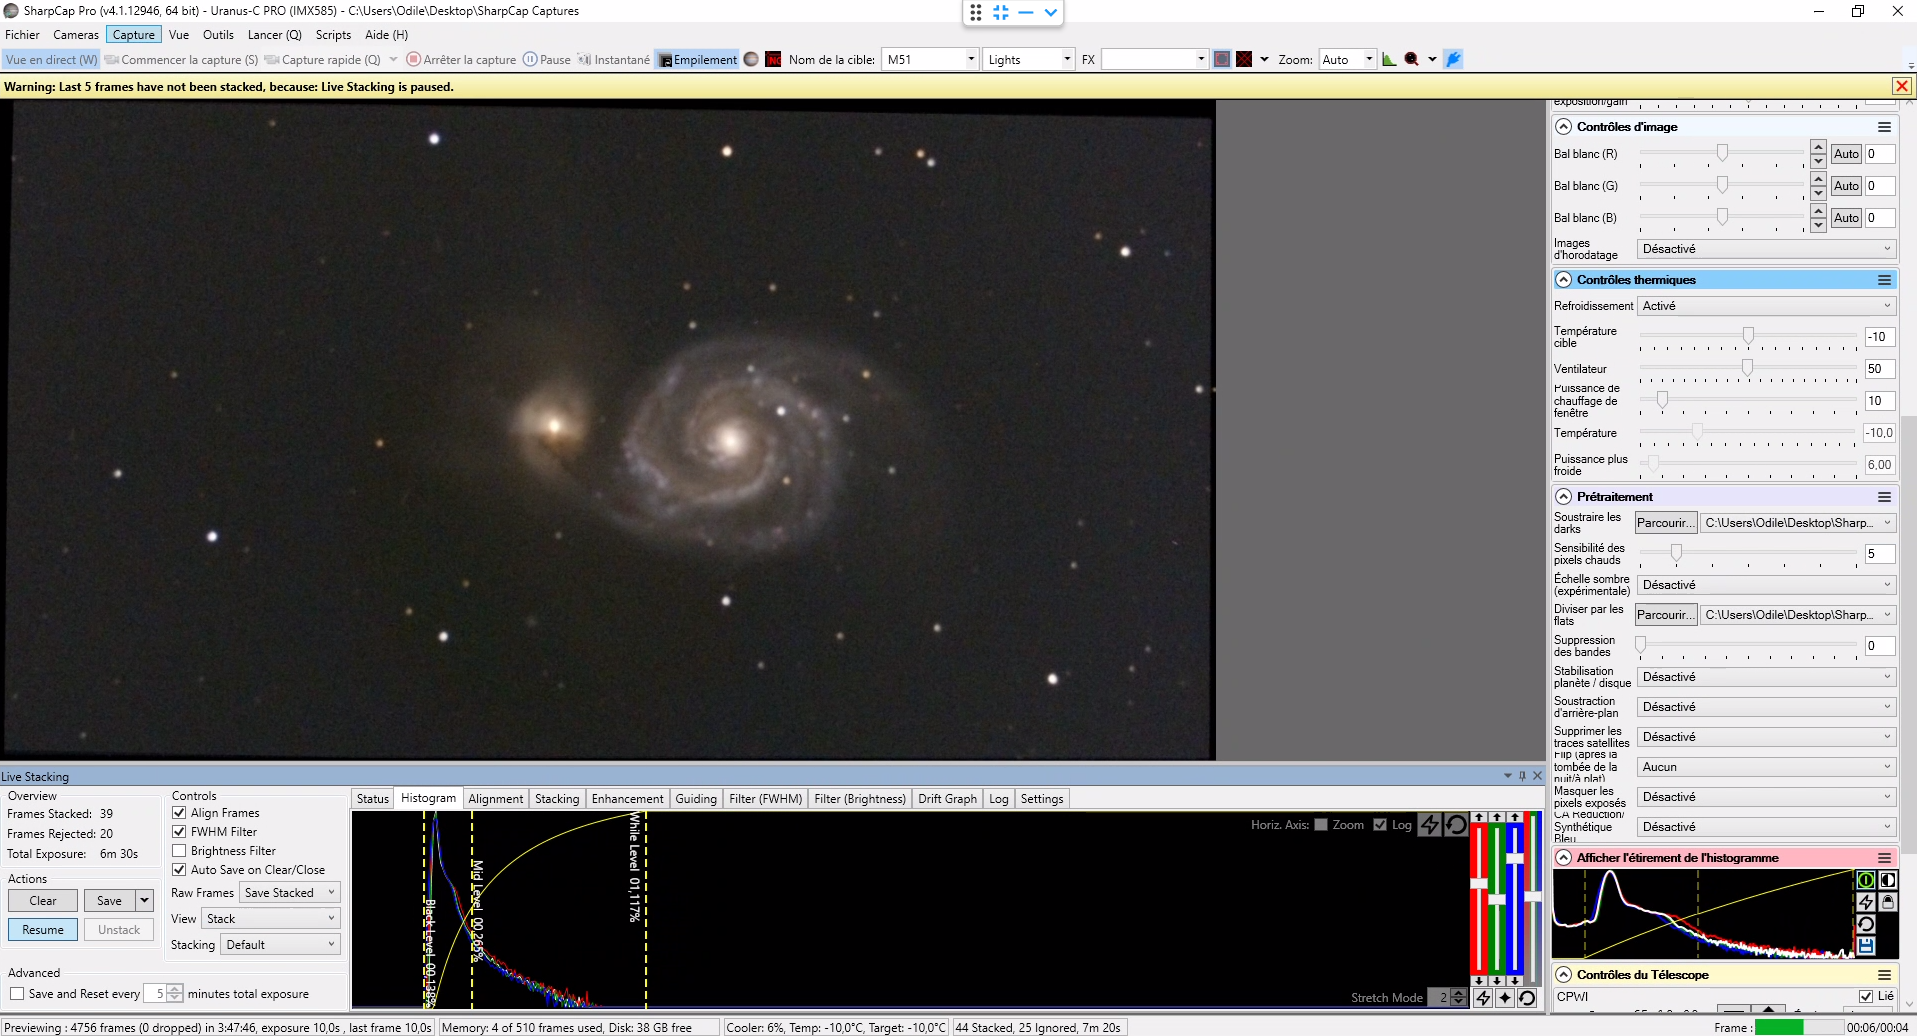This screenshot has width=1917, height=1036.
Task: Reset stretch via circular arrow beside Log
Action: (x=1456, y=825)
